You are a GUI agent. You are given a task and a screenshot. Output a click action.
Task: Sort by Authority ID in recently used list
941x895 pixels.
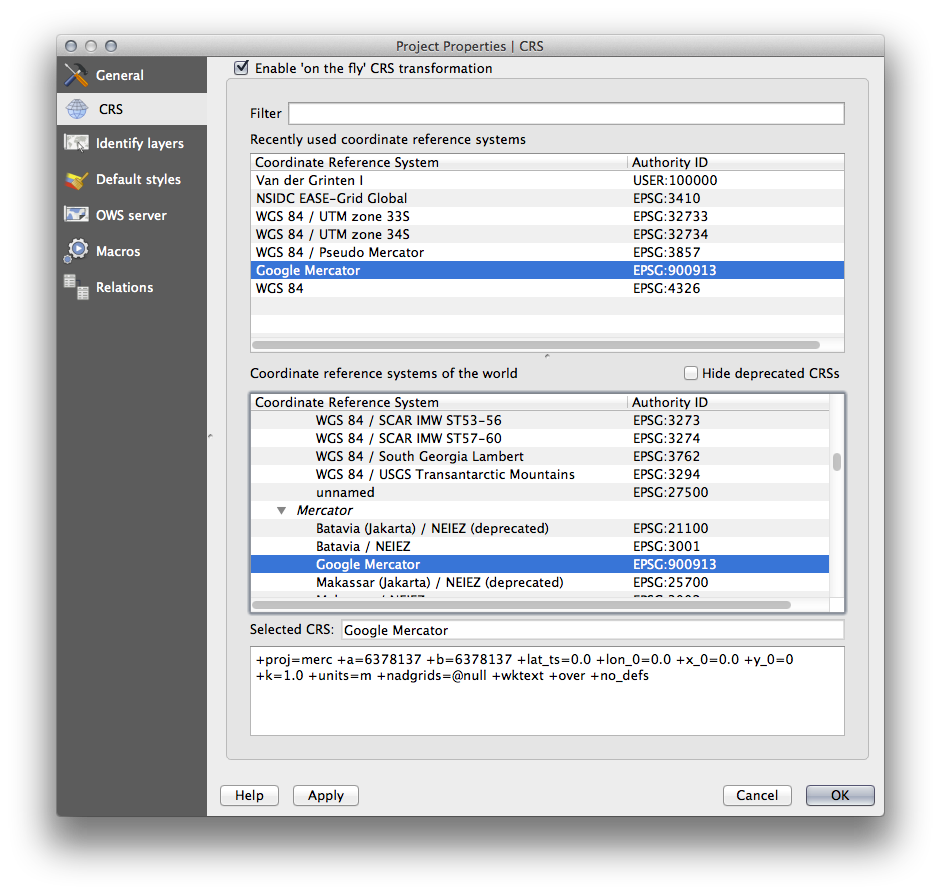click(x=668, y=162)
